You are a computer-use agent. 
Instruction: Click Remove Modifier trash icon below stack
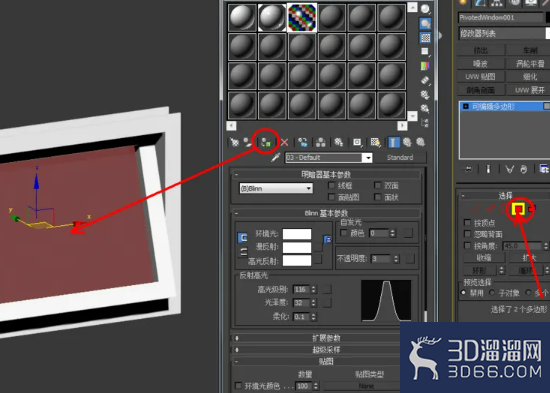[x=524, y=169]
